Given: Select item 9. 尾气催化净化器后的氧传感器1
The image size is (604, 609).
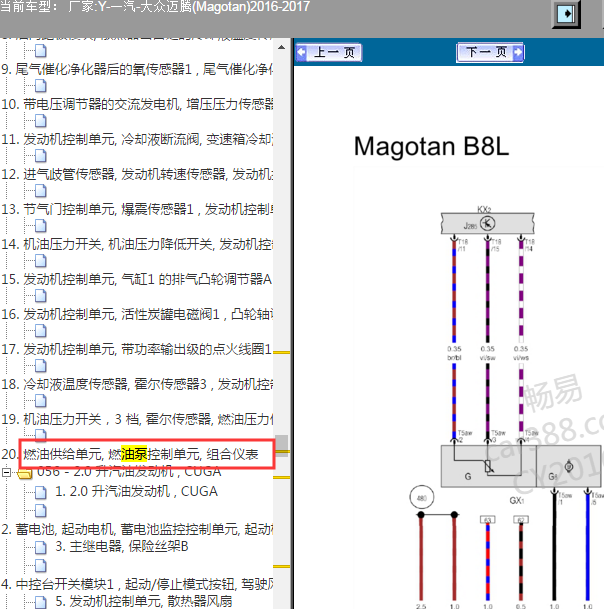Looking at the screenshot, I should point(137,70).
